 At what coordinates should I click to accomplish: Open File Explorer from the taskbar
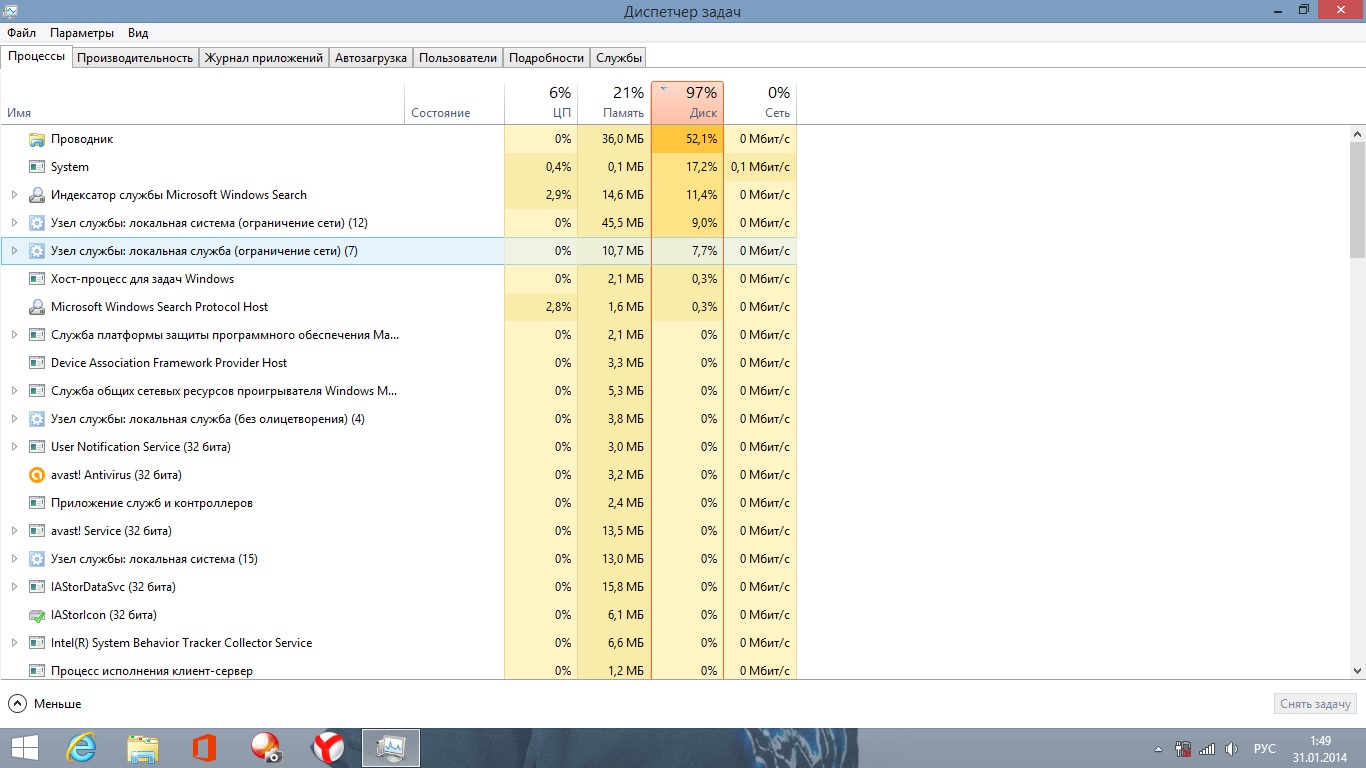pyautogui.click(x=143, y=748)
